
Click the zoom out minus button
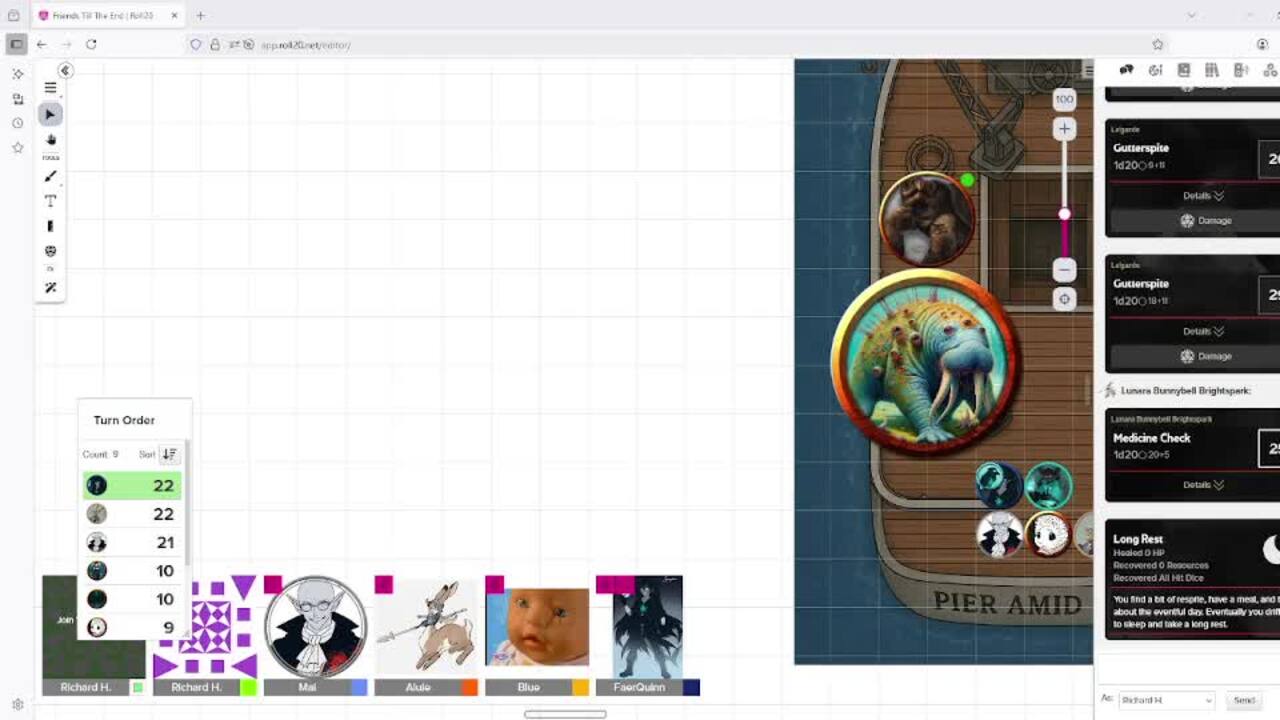point(1064,269)
